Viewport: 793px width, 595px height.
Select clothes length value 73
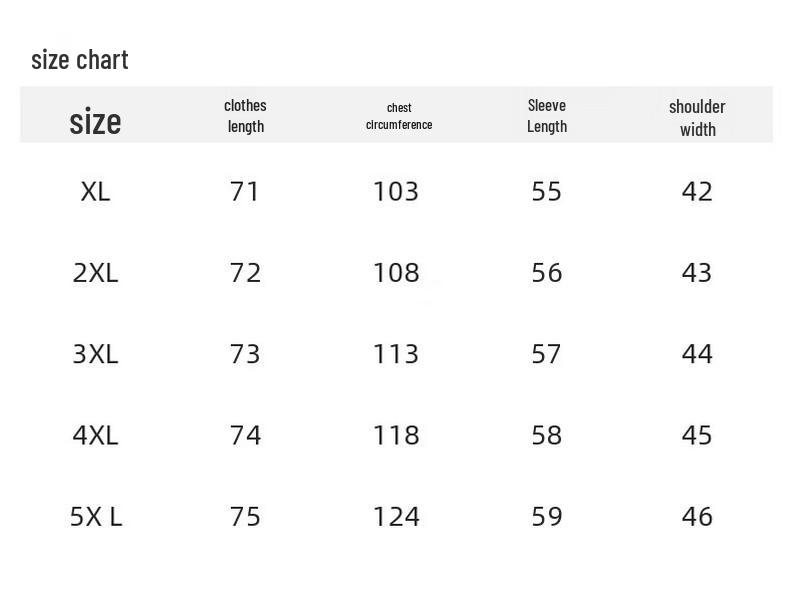click(x=245, y=354)
